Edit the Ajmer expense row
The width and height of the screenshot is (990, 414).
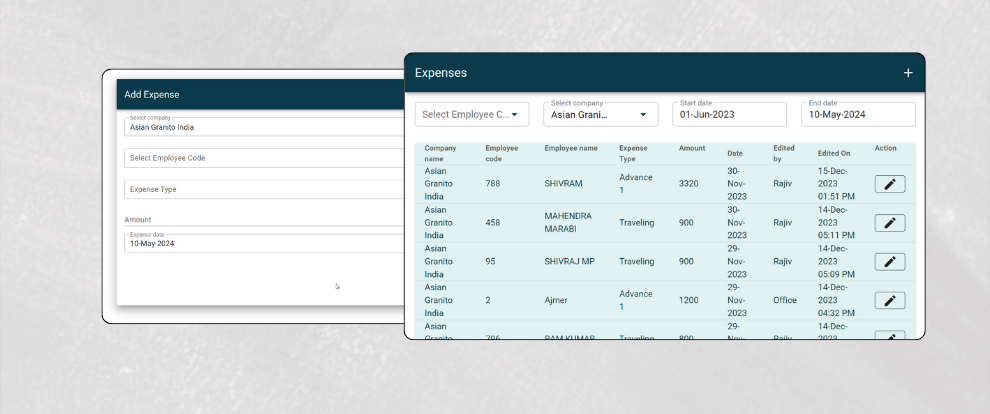coord(889,300)
